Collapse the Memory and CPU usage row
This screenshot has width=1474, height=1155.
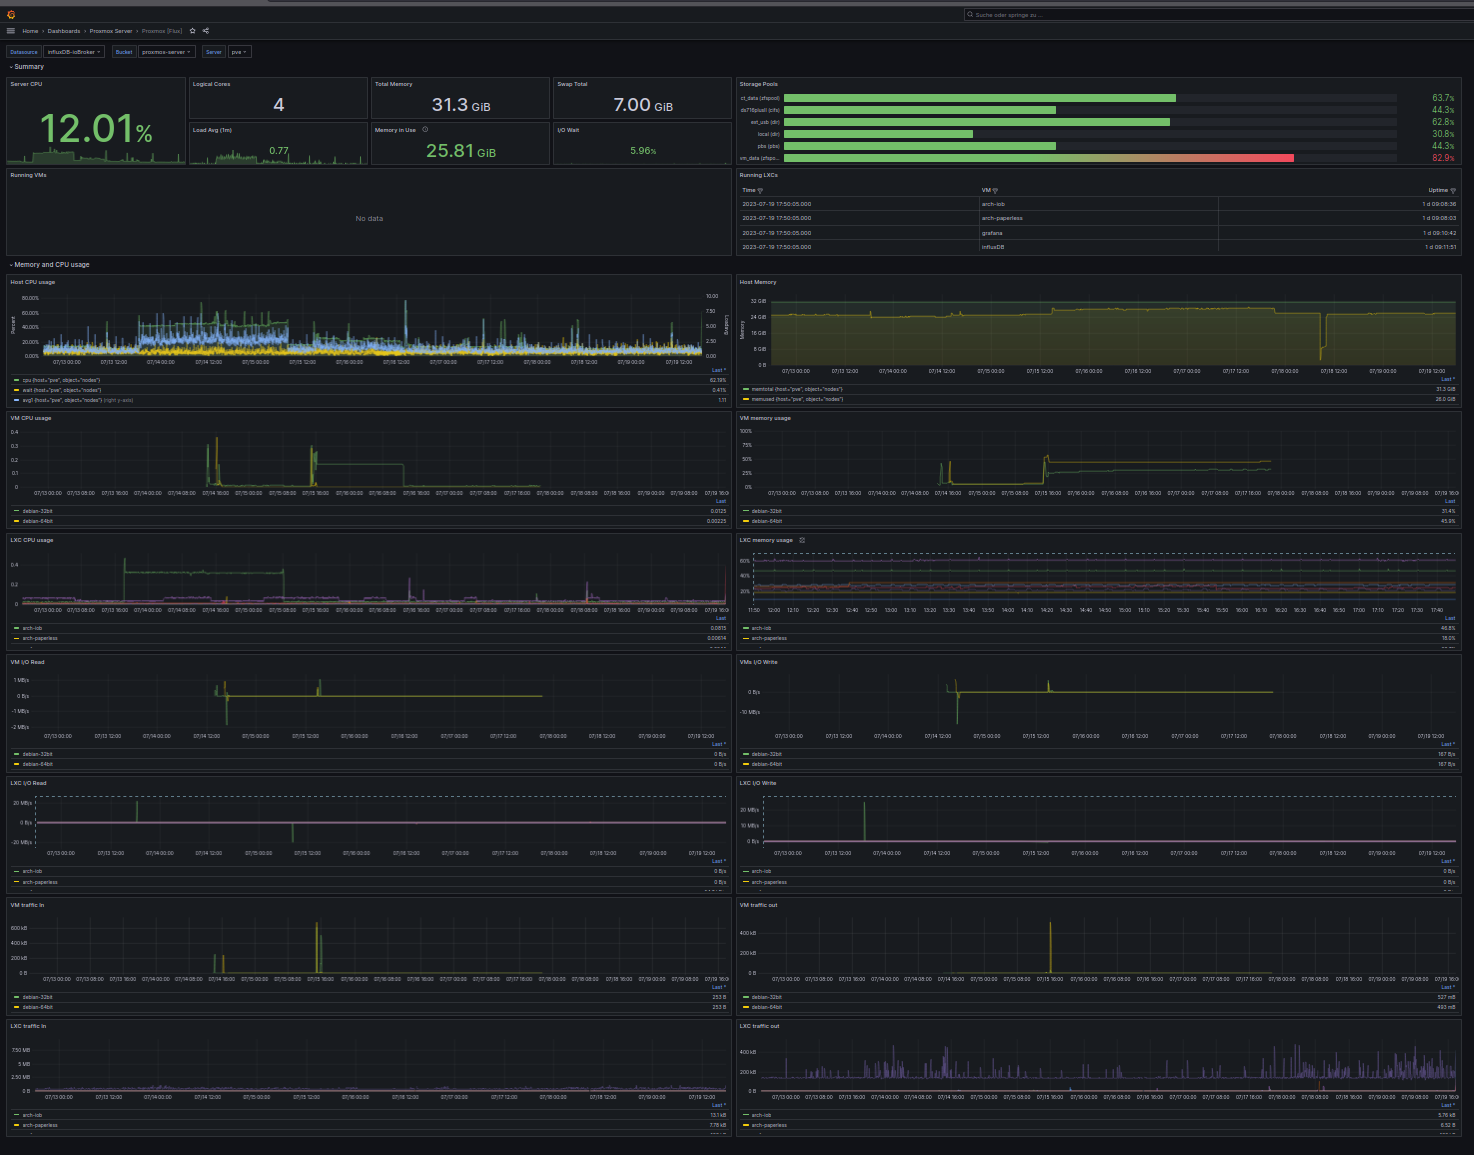pyautogui.click(x=50, y=265)
